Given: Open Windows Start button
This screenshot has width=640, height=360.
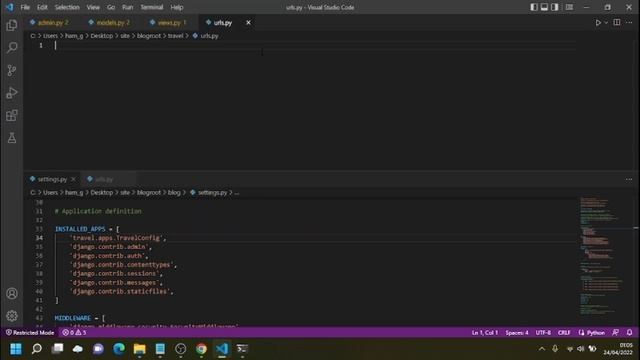Looking at the screenshot, I should pos(16,349).
